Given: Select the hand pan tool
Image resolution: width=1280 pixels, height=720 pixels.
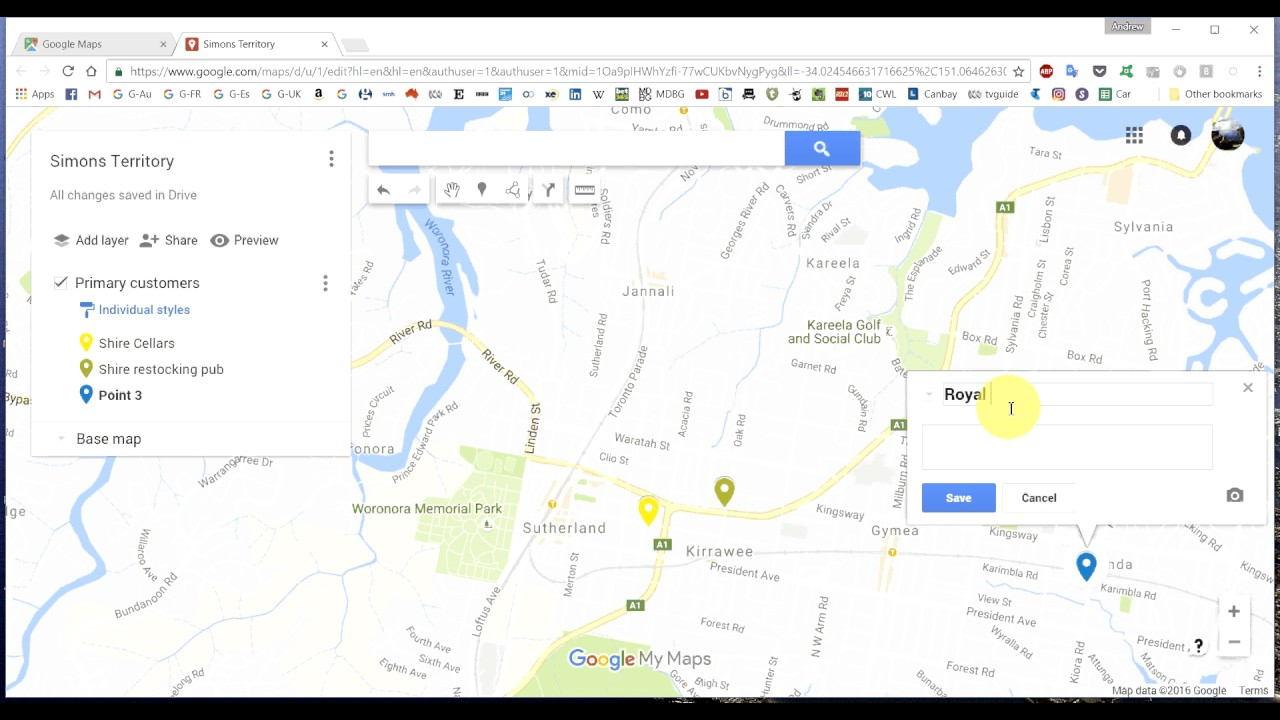Looking at the screenshot, I should (452, 190).
